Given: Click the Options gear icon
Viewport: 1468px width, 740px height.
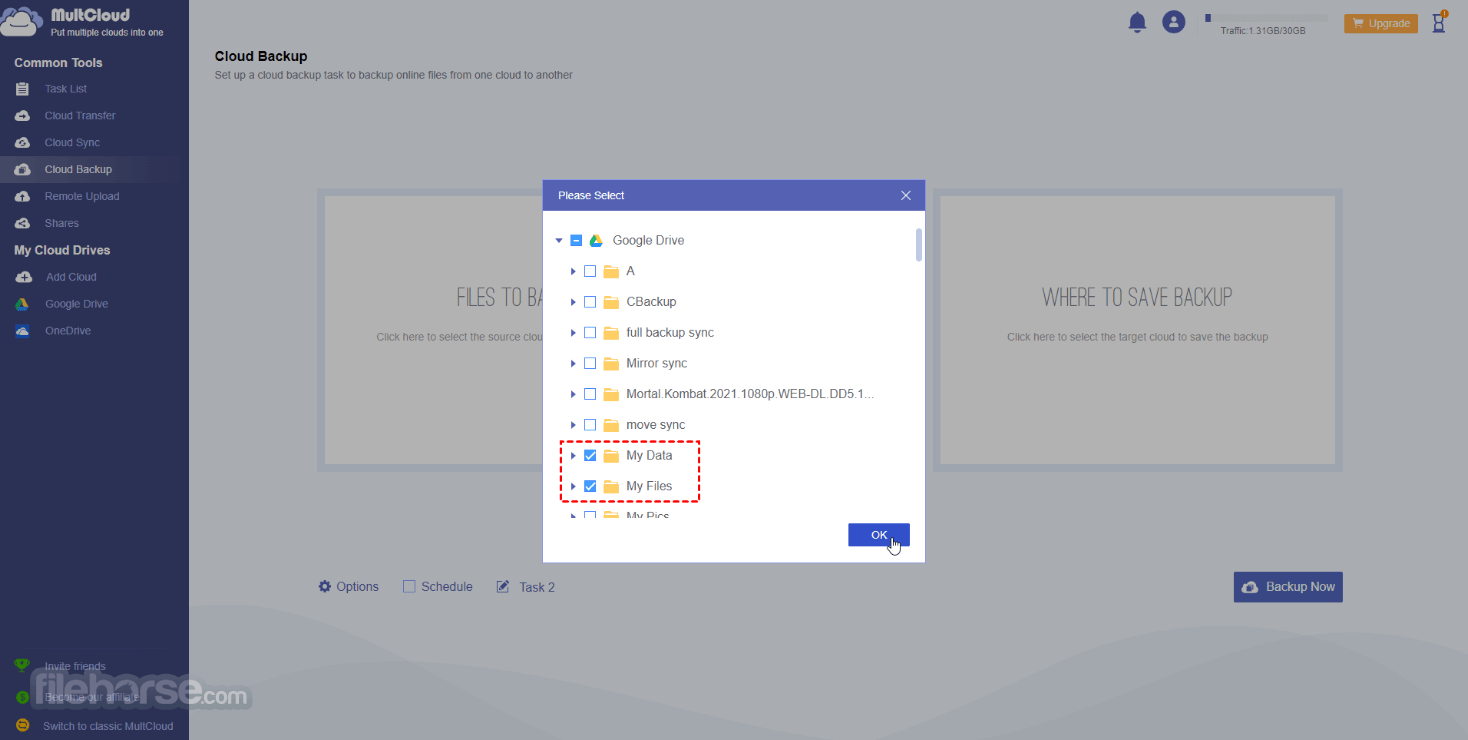Looking at the screenshot, I should coord(325,587).
